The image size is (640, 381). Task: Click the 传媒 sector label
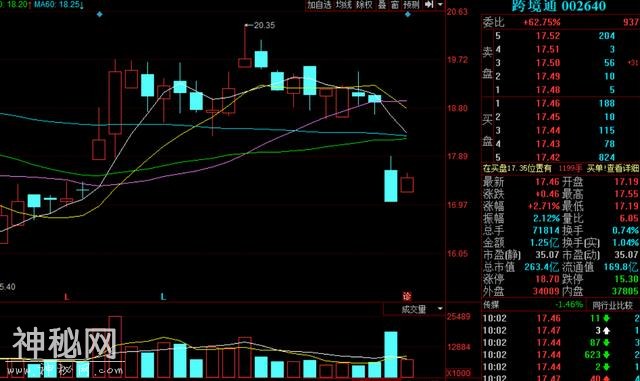point(491,305)
